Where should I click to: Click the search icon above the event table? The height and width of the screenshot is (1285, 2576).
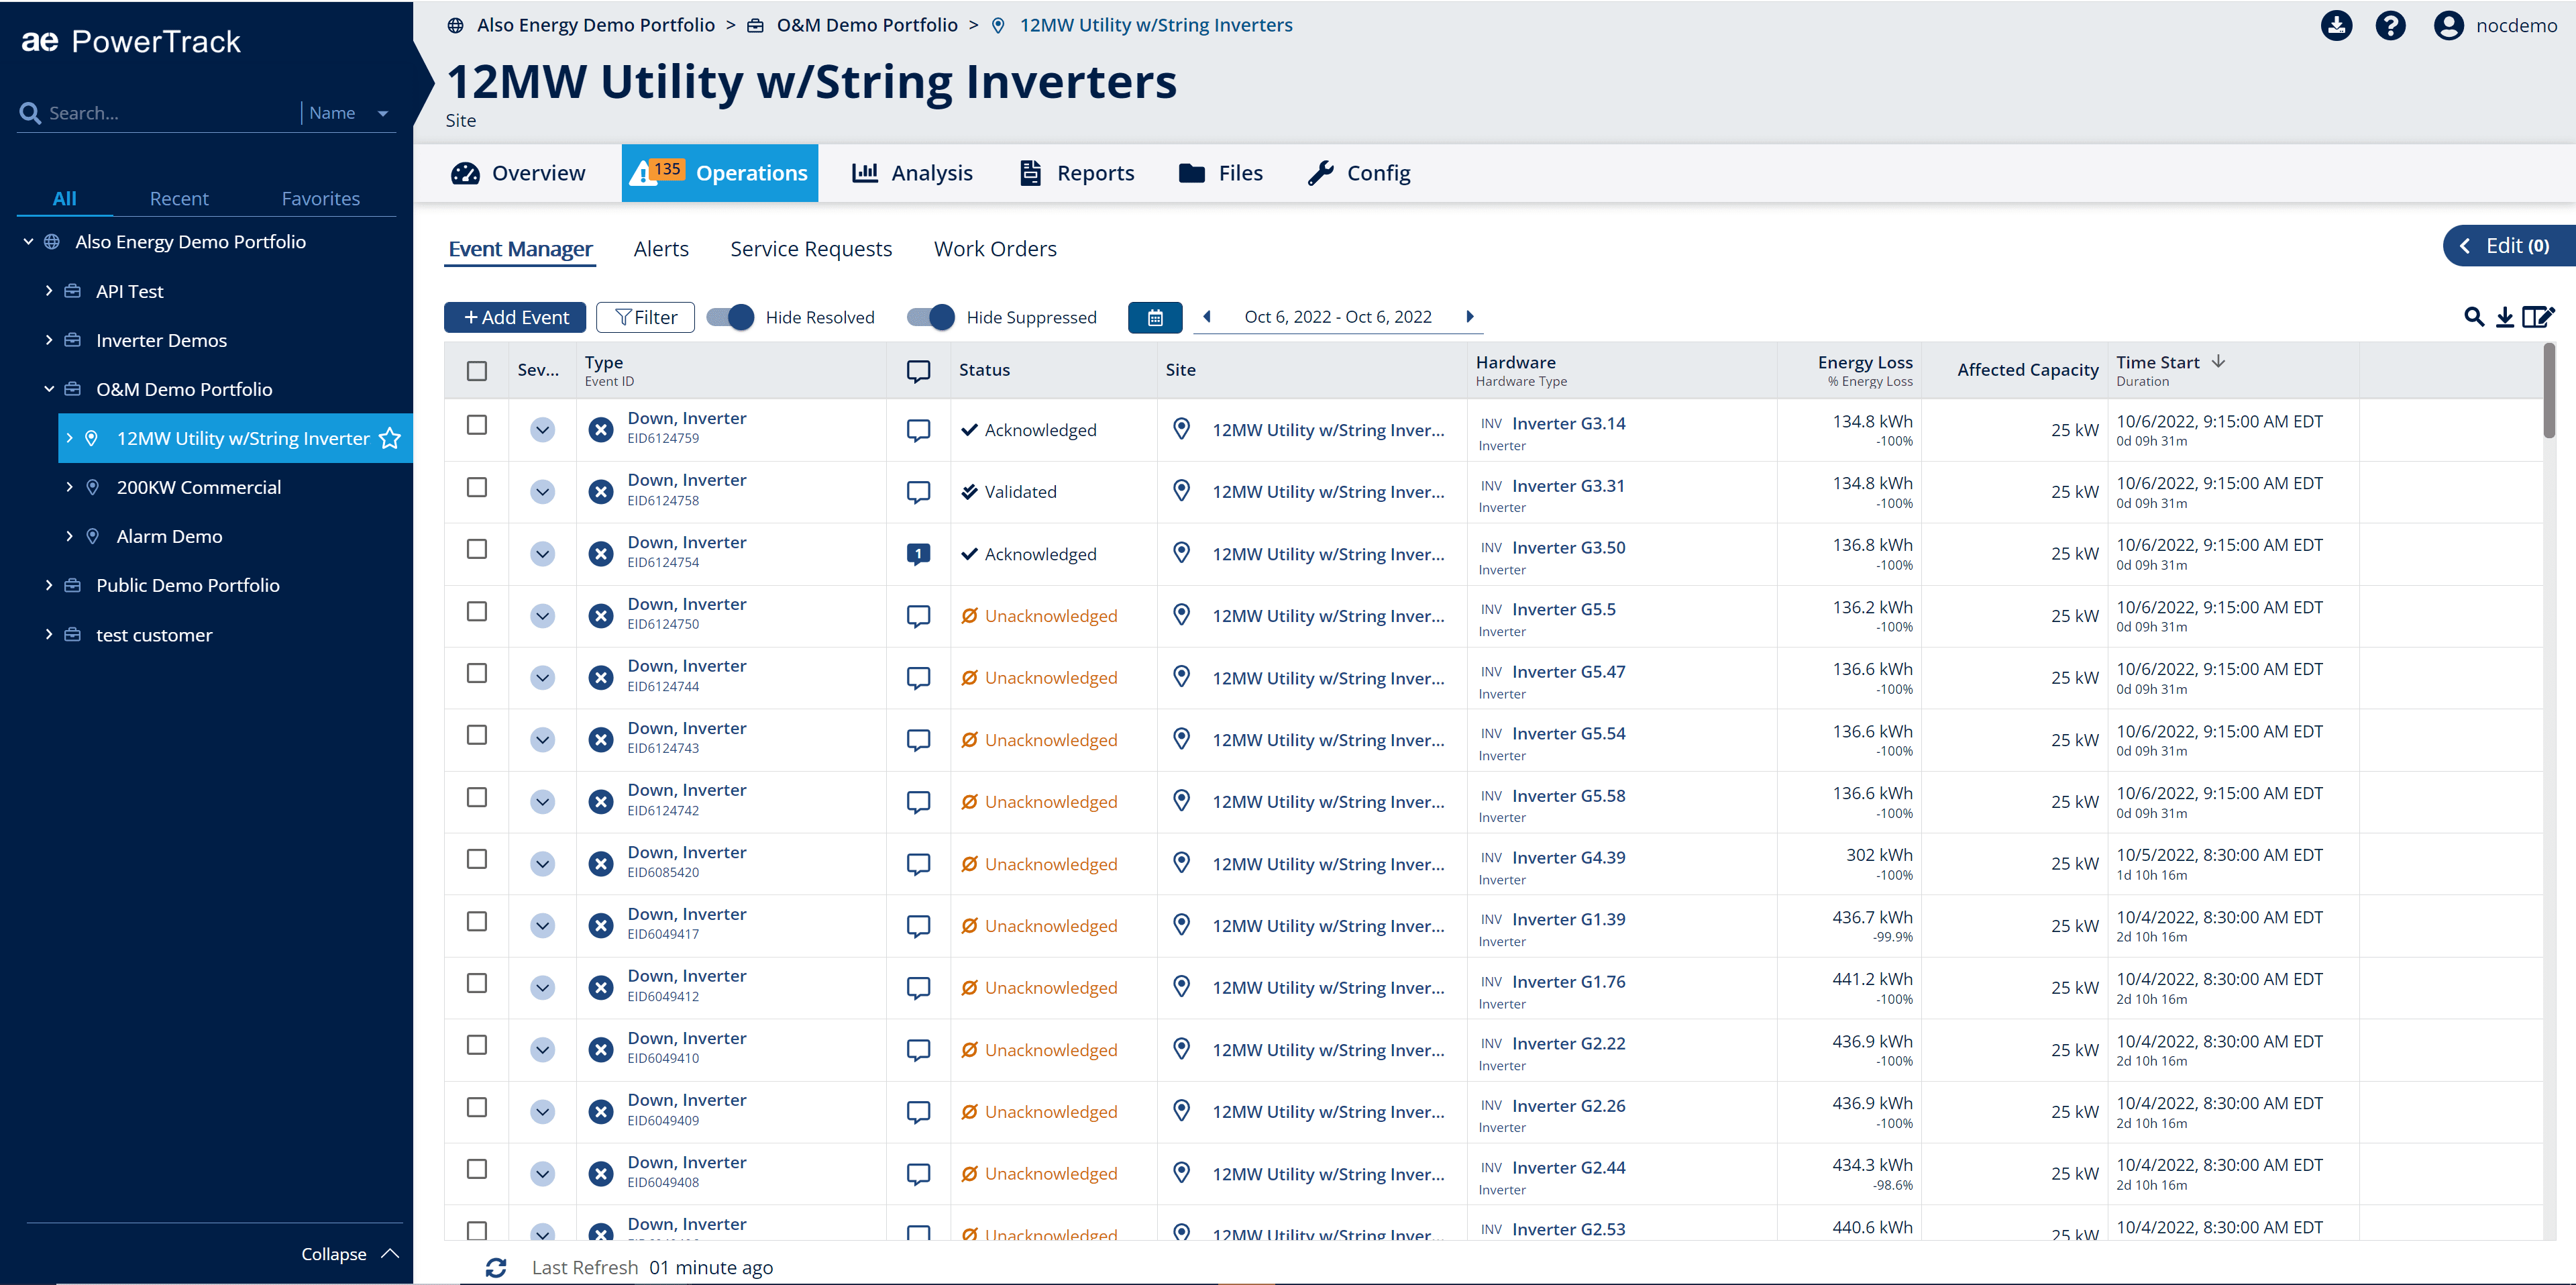point(2474,317)
